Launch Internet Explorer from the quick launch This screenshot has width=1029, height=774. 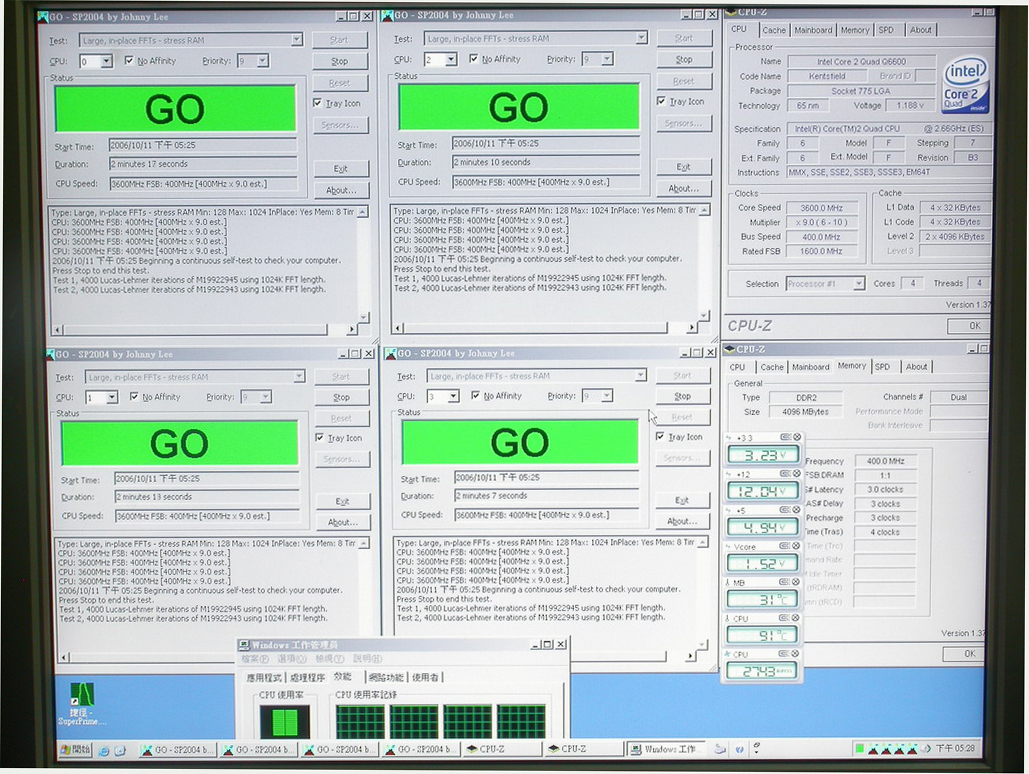point(103,750)
